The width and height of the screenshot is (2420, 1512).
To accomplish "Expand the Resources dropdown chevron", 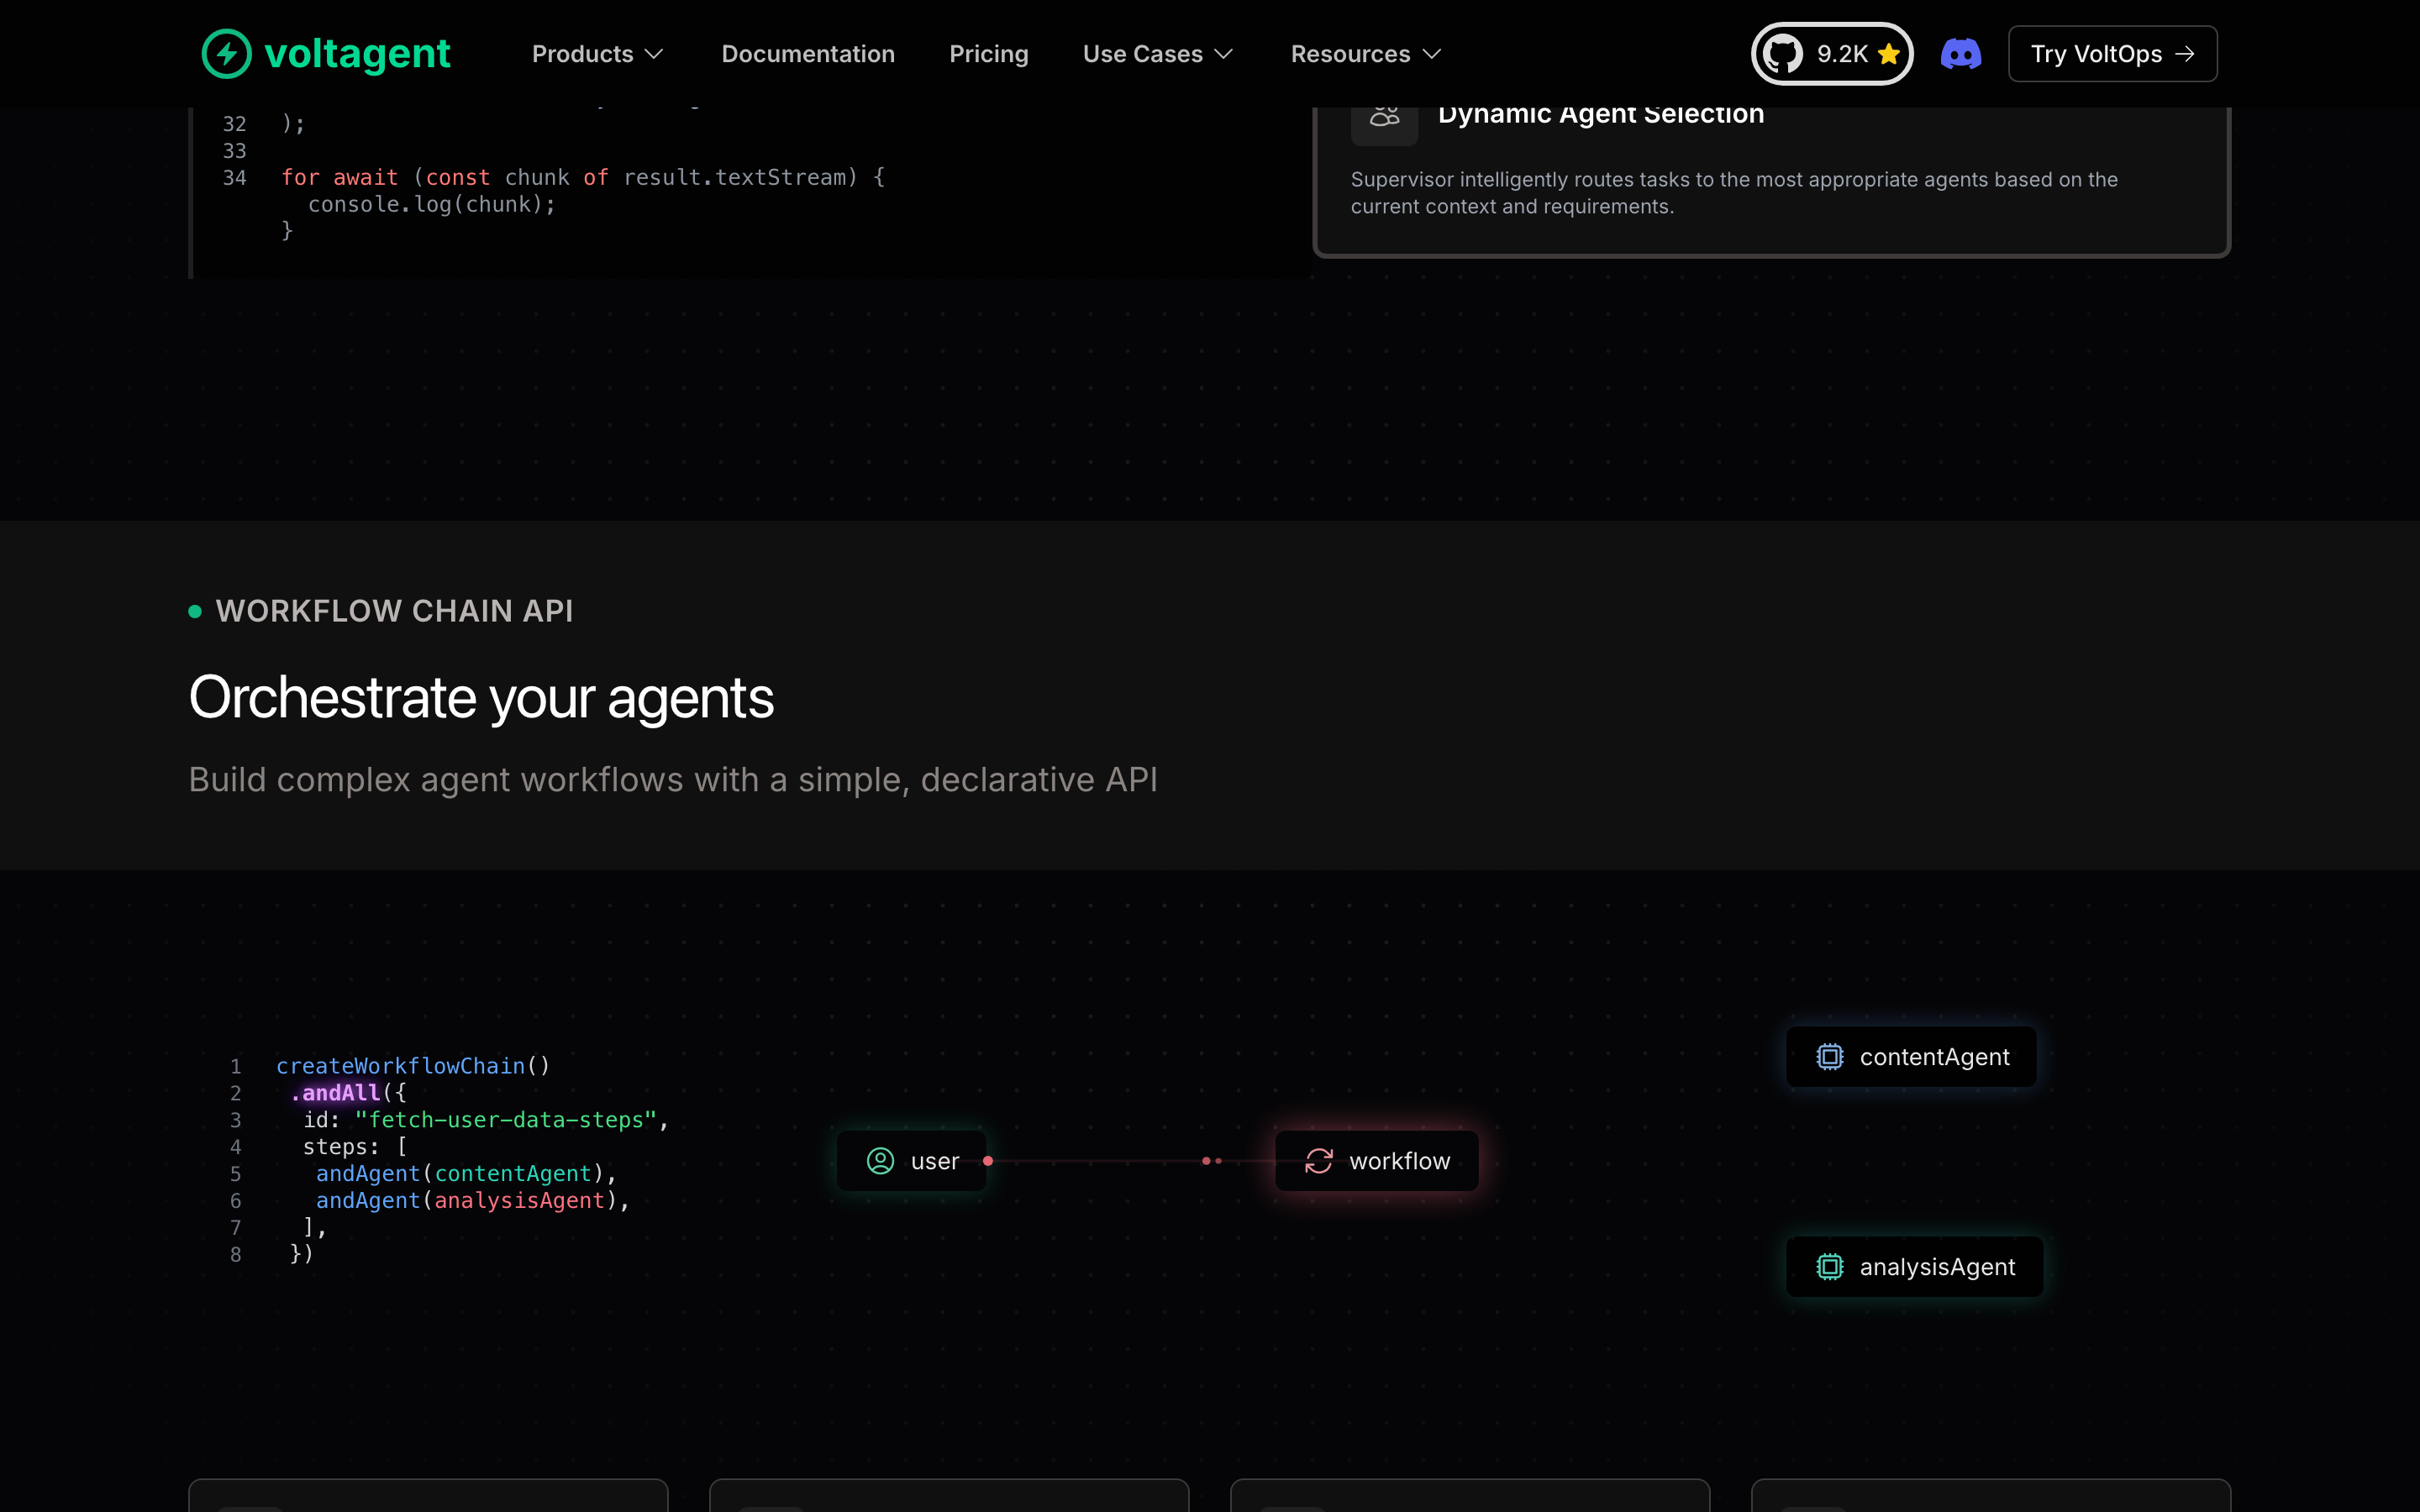I will (1431, 54).
